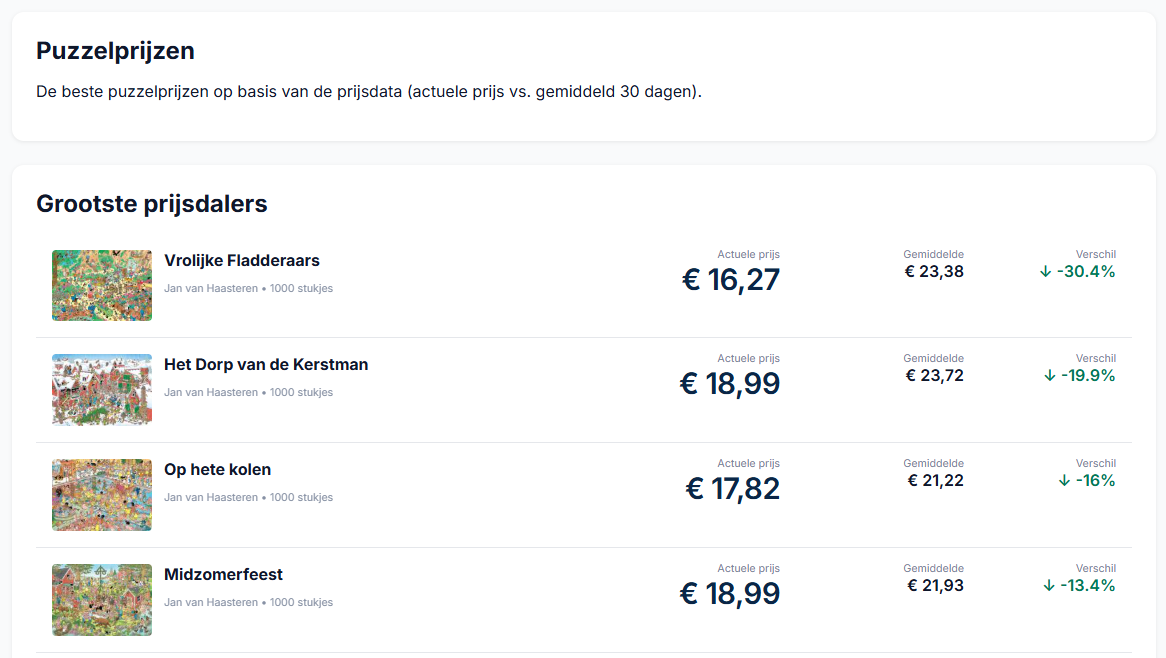This screenshot has height=658, width=1166.
Task: Select the average price € 21,22
Action: pyautogui.click(x=935, y=481)
